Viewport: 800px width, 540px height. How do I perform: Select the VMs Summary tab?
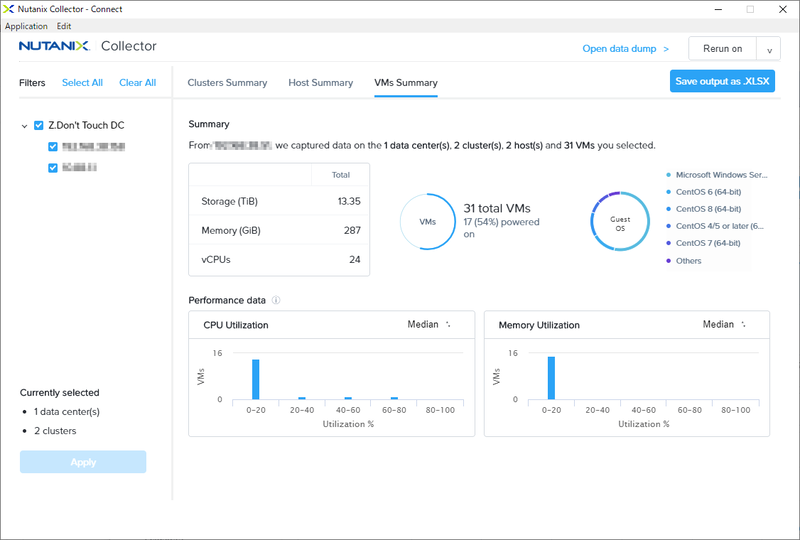point(406,83)
